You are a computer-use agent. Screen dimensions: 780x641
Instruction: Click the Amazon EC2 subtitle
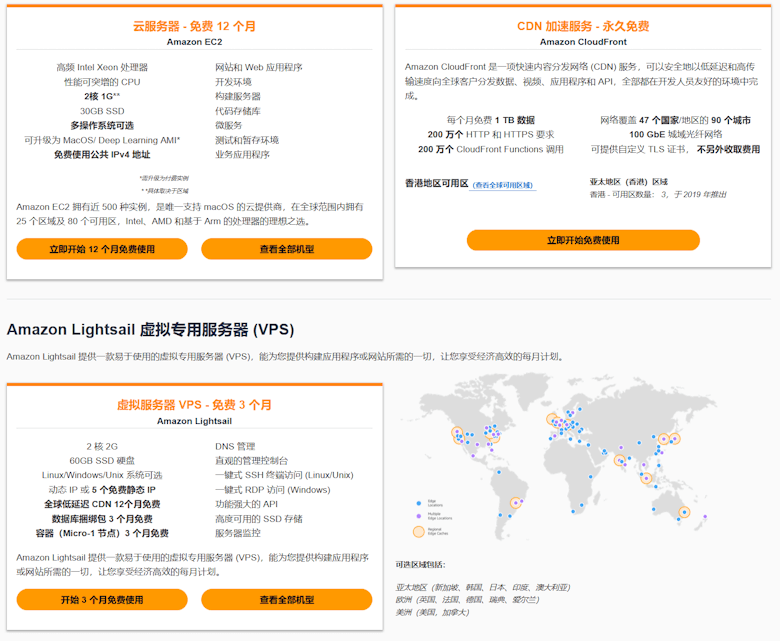click(x=195, y=42)
